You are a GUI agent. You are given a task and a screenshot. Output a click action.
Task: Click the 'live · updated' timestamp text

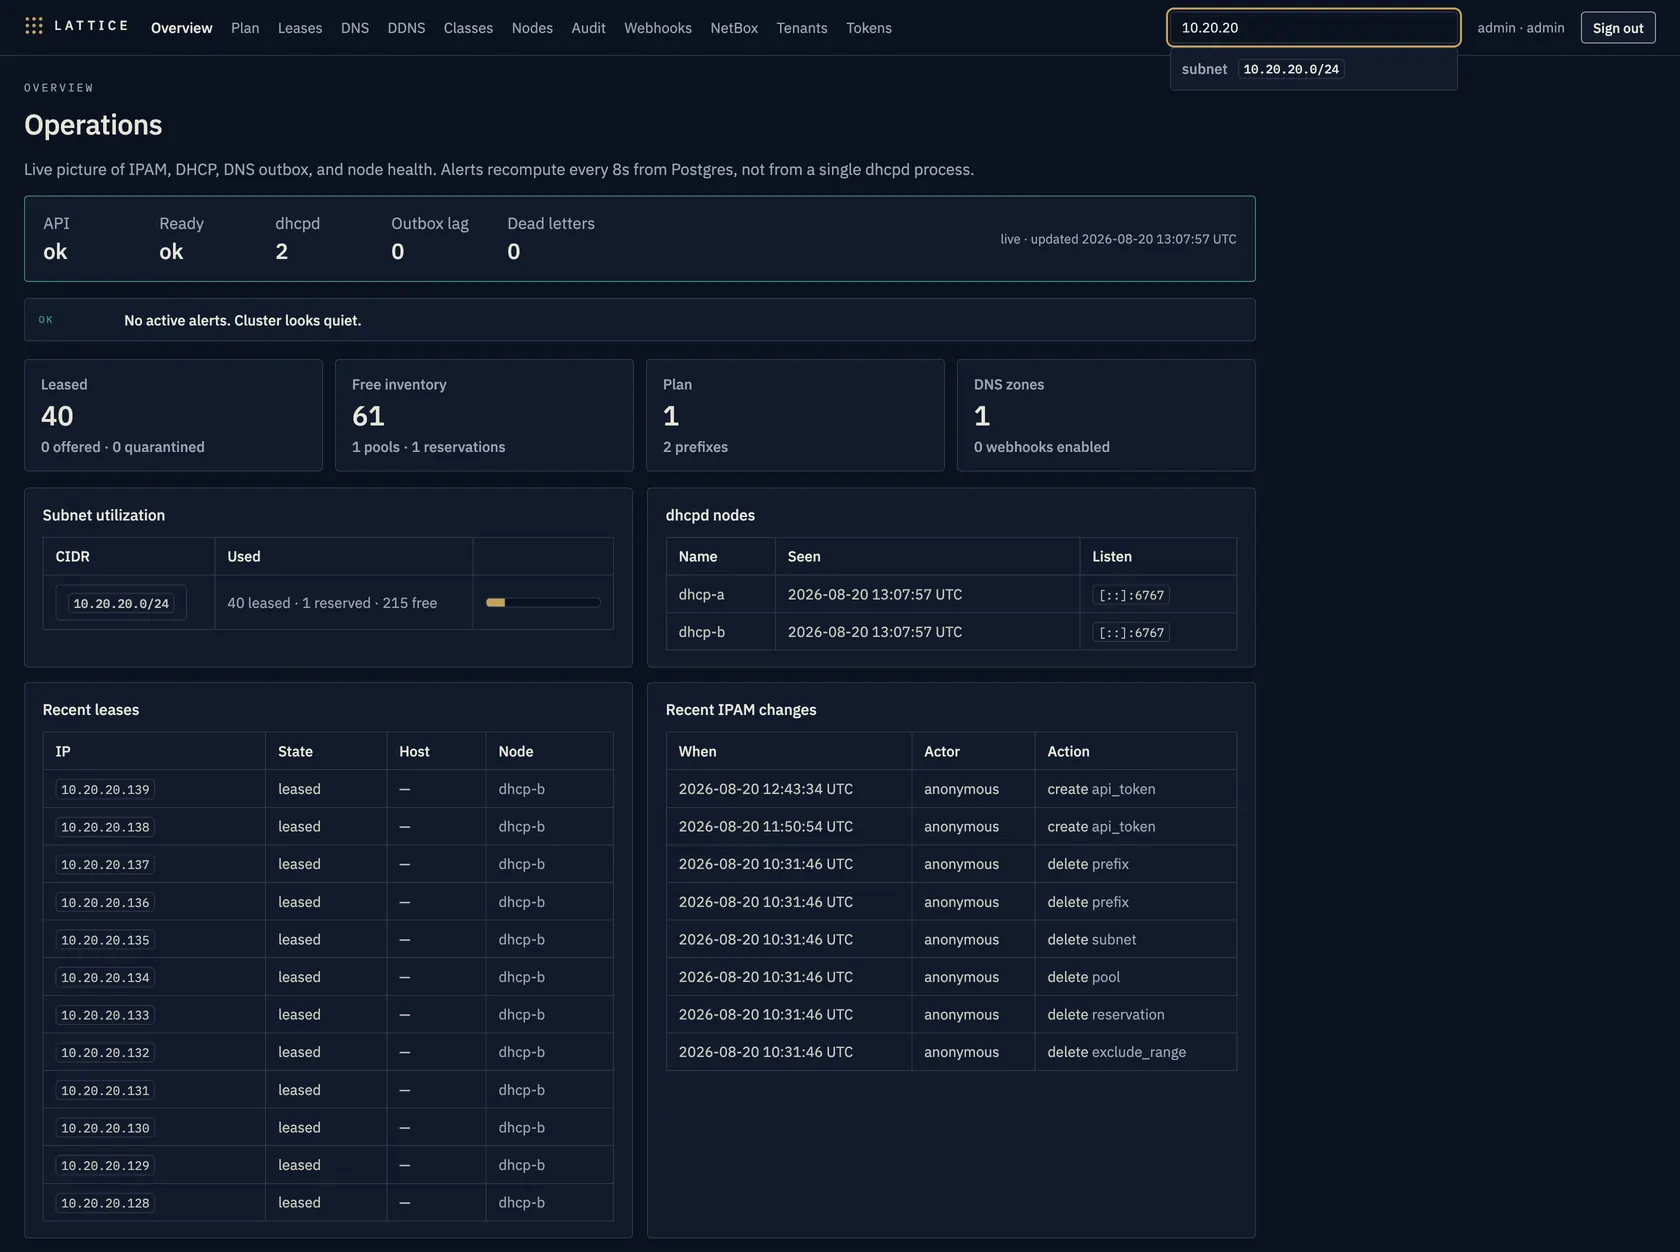[x=1118, y=239]
